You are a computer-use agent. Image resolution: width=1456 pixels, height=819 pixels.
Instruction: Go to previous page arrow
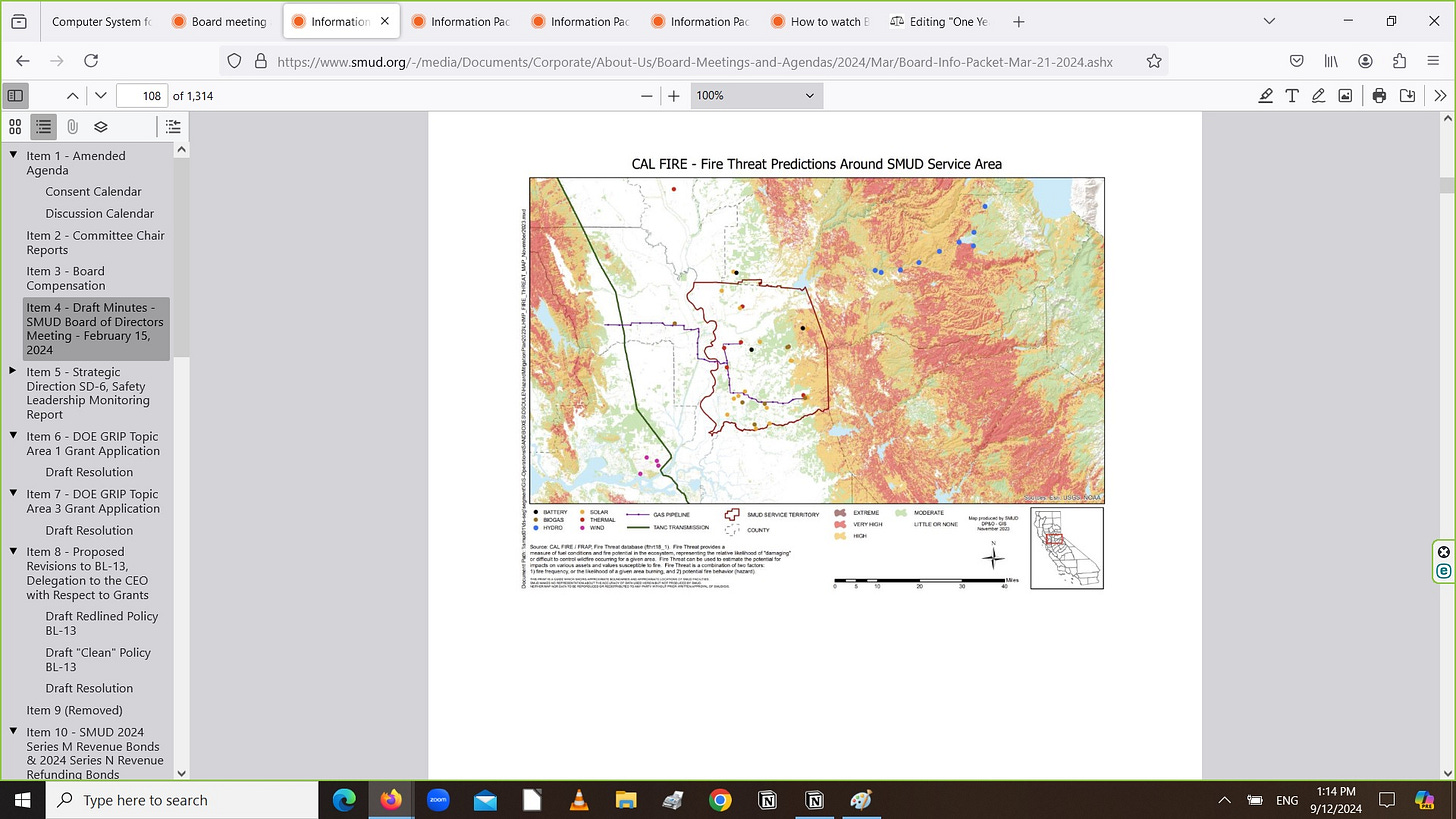click(72, 96)
